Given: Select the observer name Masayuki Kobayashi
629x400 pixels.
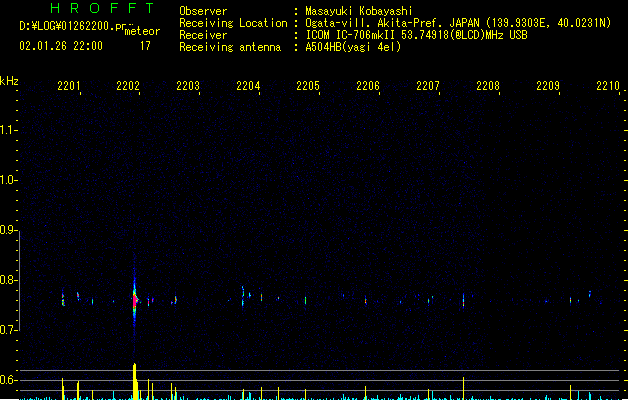Looking at the screenshot, I should [359, 11].
